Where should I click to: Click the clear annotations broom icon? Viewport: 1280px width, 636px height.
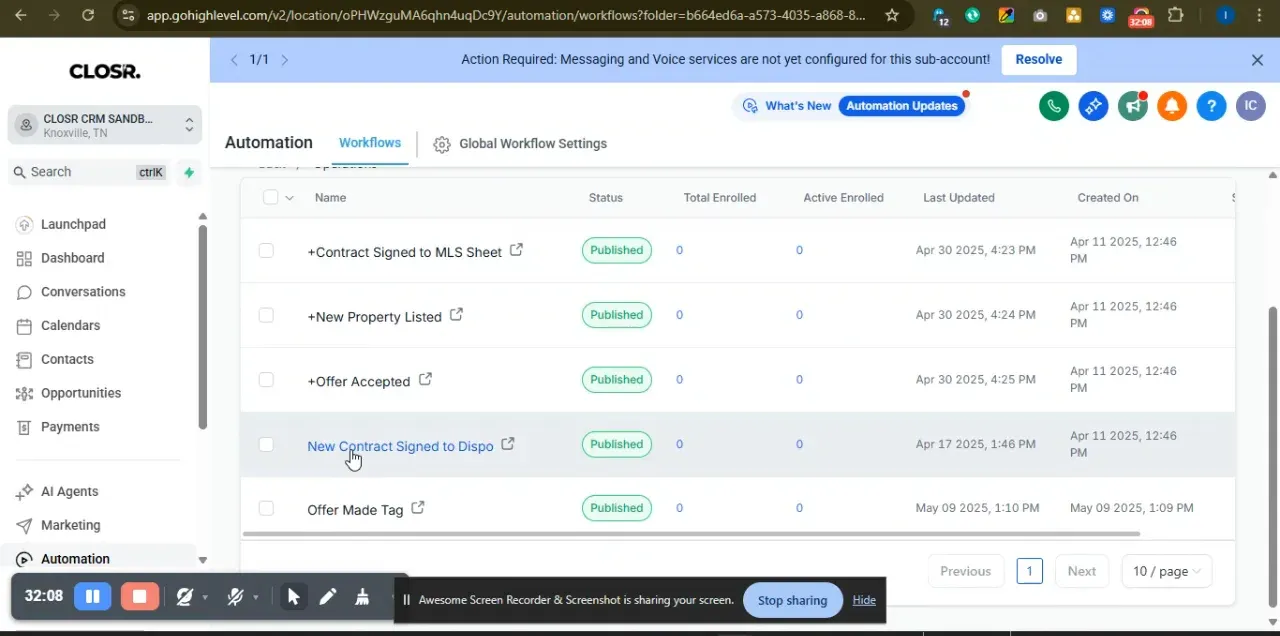(362, 597)
